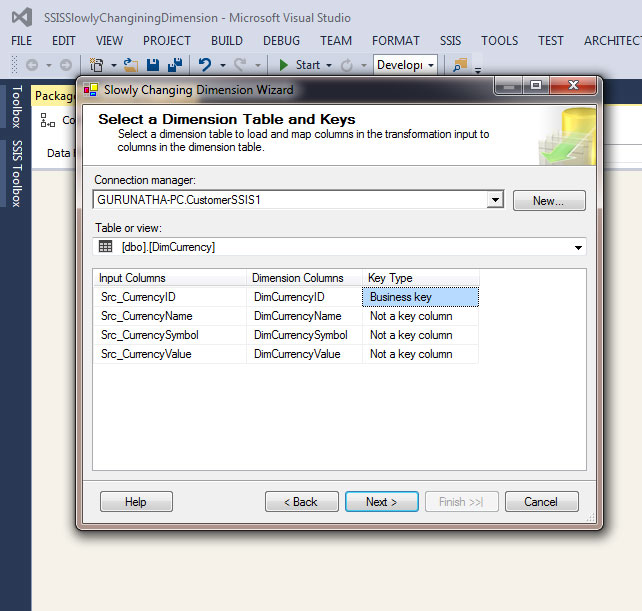Open the FORMAT menu
Viewport: 642px width, 611px height.
pos(396,41)
